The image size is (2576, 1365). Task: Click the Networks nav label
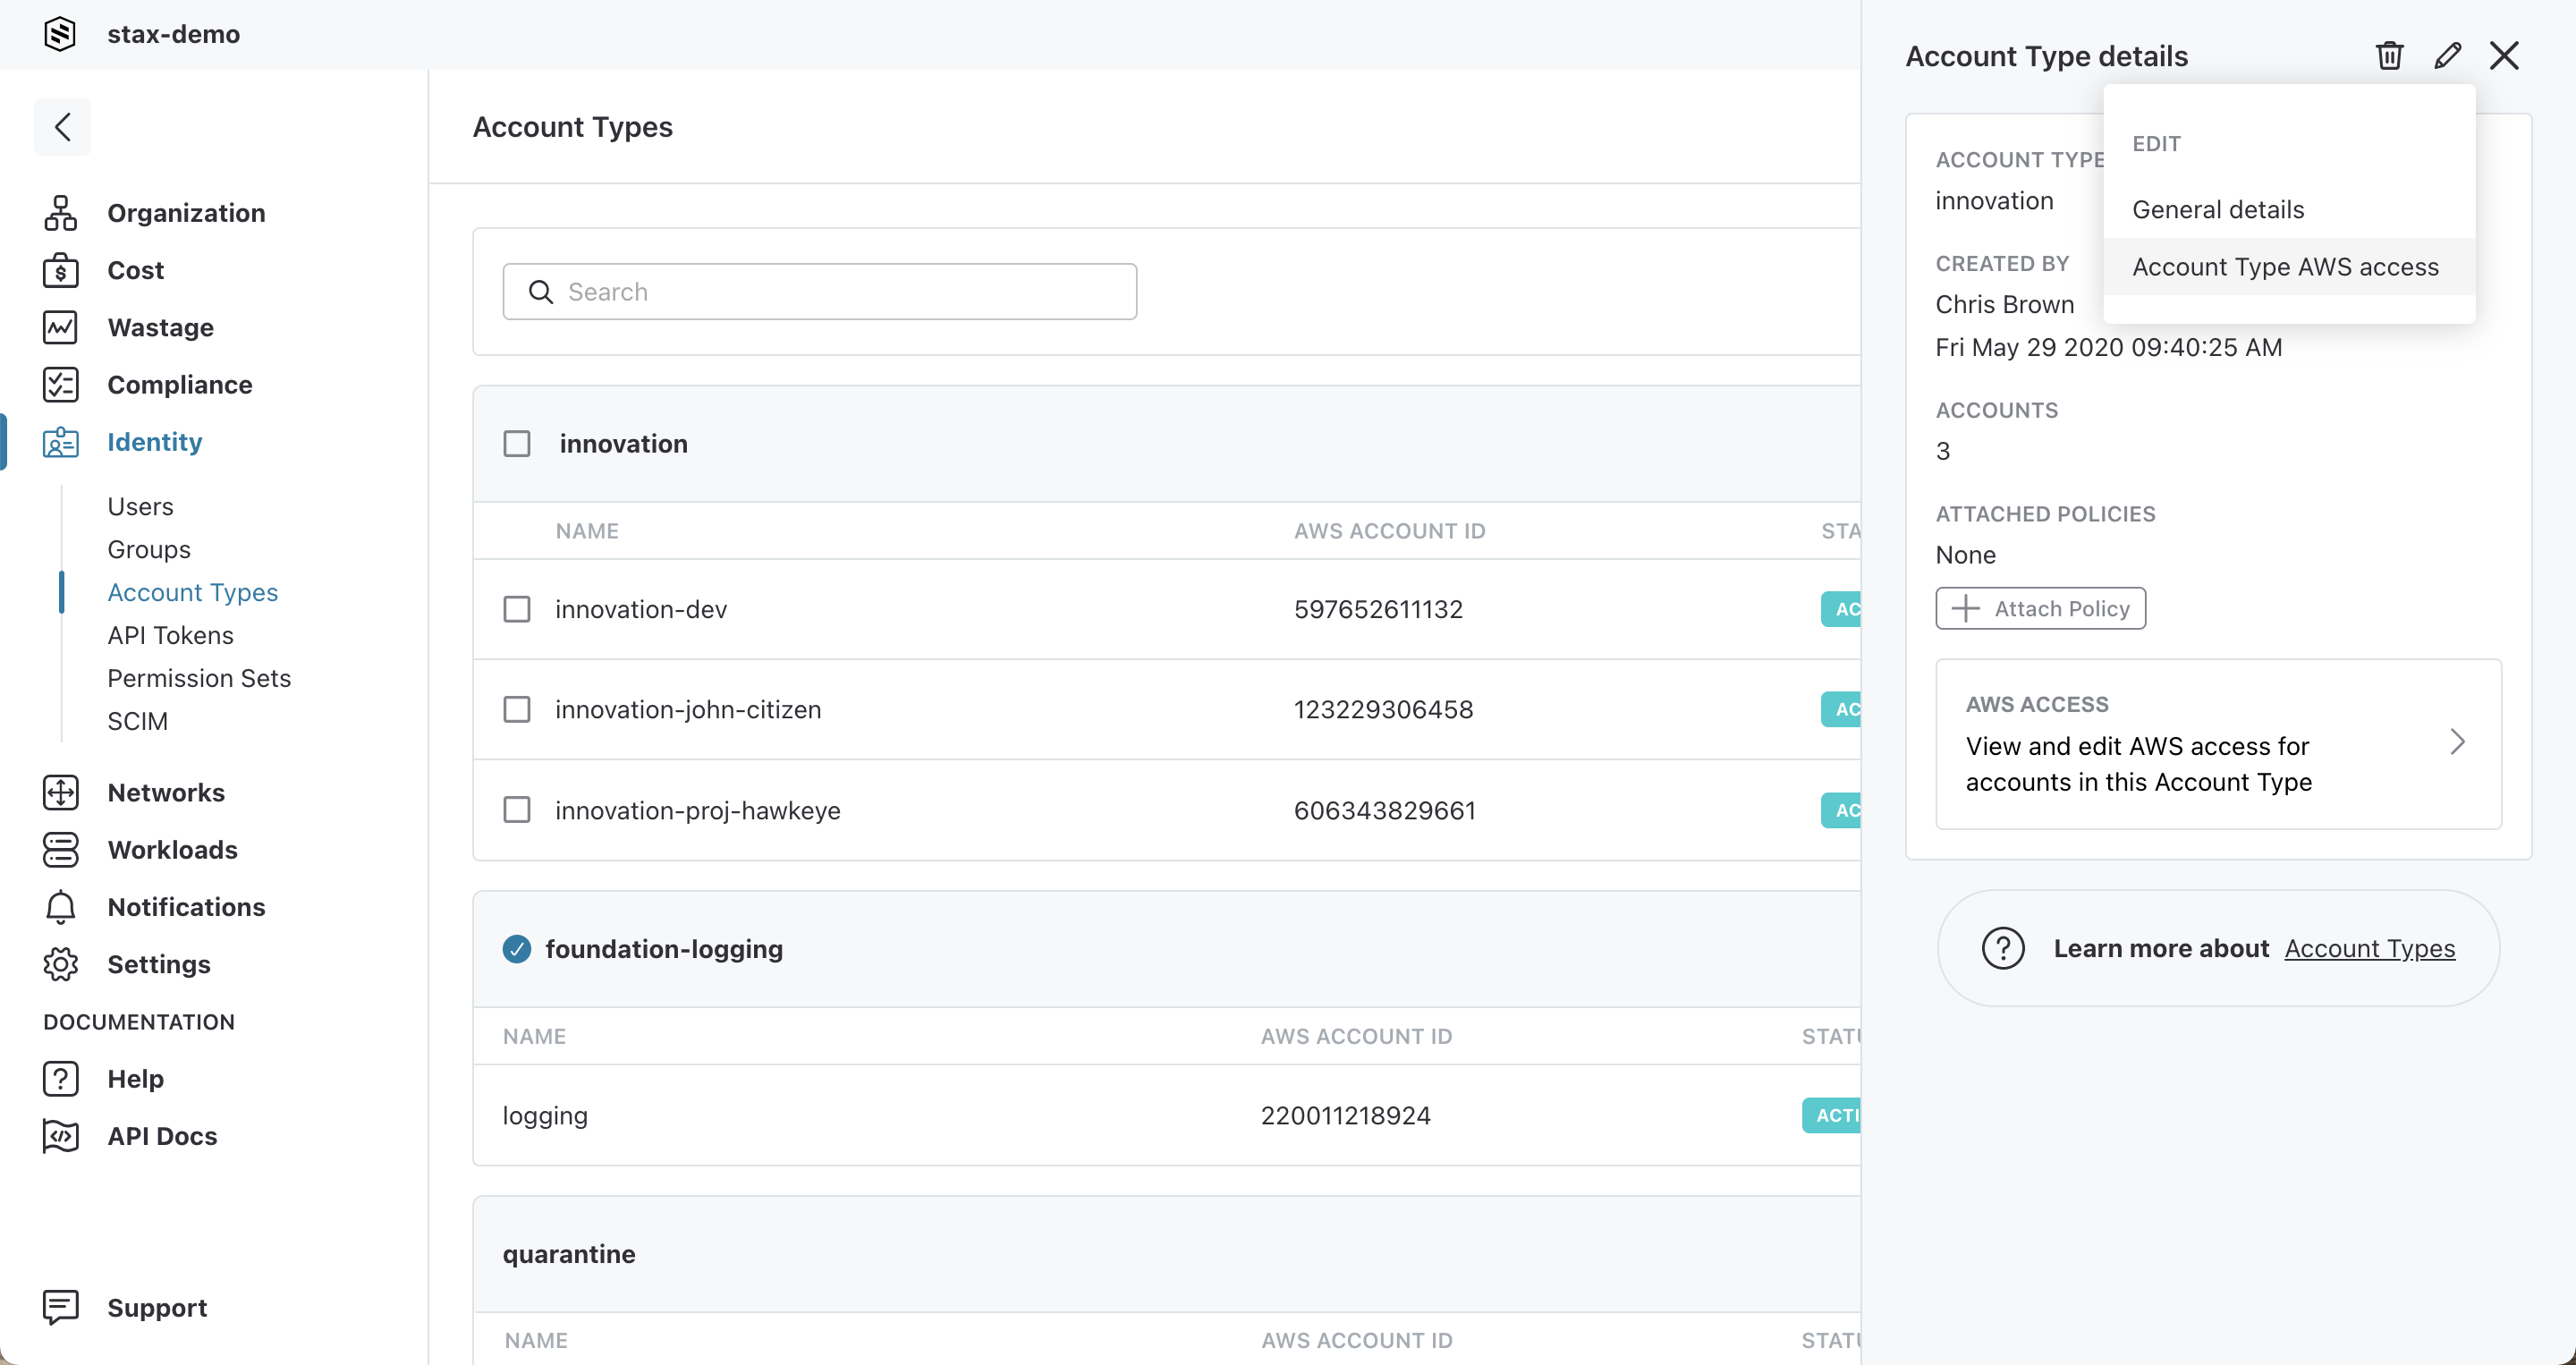point(166,793)
